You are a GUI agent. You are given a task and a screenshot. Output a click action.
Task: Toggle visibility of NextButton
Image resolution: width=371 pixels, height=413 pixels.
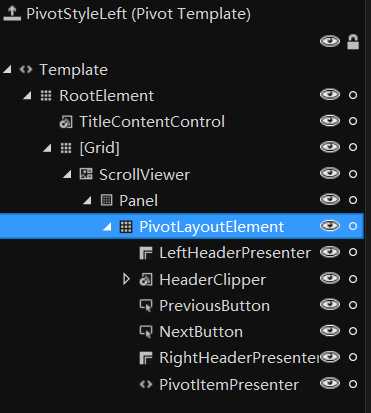[x=330, y=331]
